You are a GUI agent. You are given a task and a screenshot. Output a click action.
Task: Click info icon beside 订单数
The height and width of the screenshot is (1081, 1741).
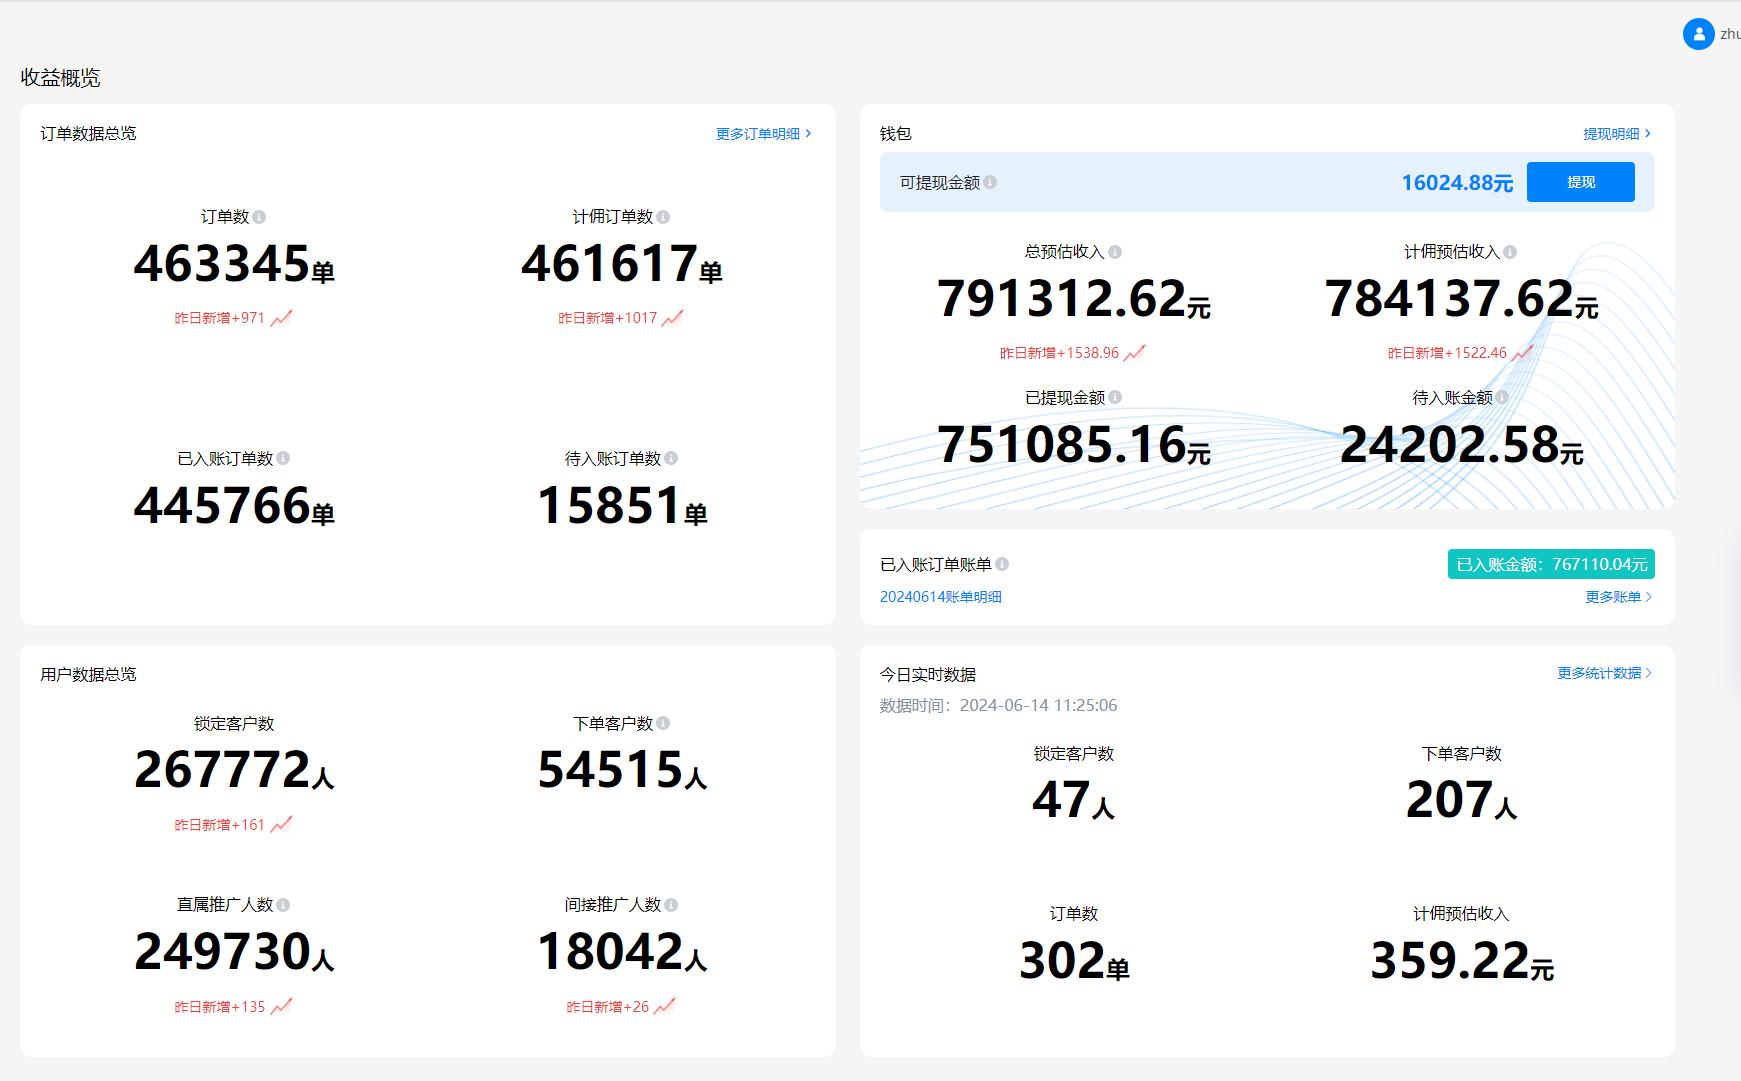click(259, 217)
